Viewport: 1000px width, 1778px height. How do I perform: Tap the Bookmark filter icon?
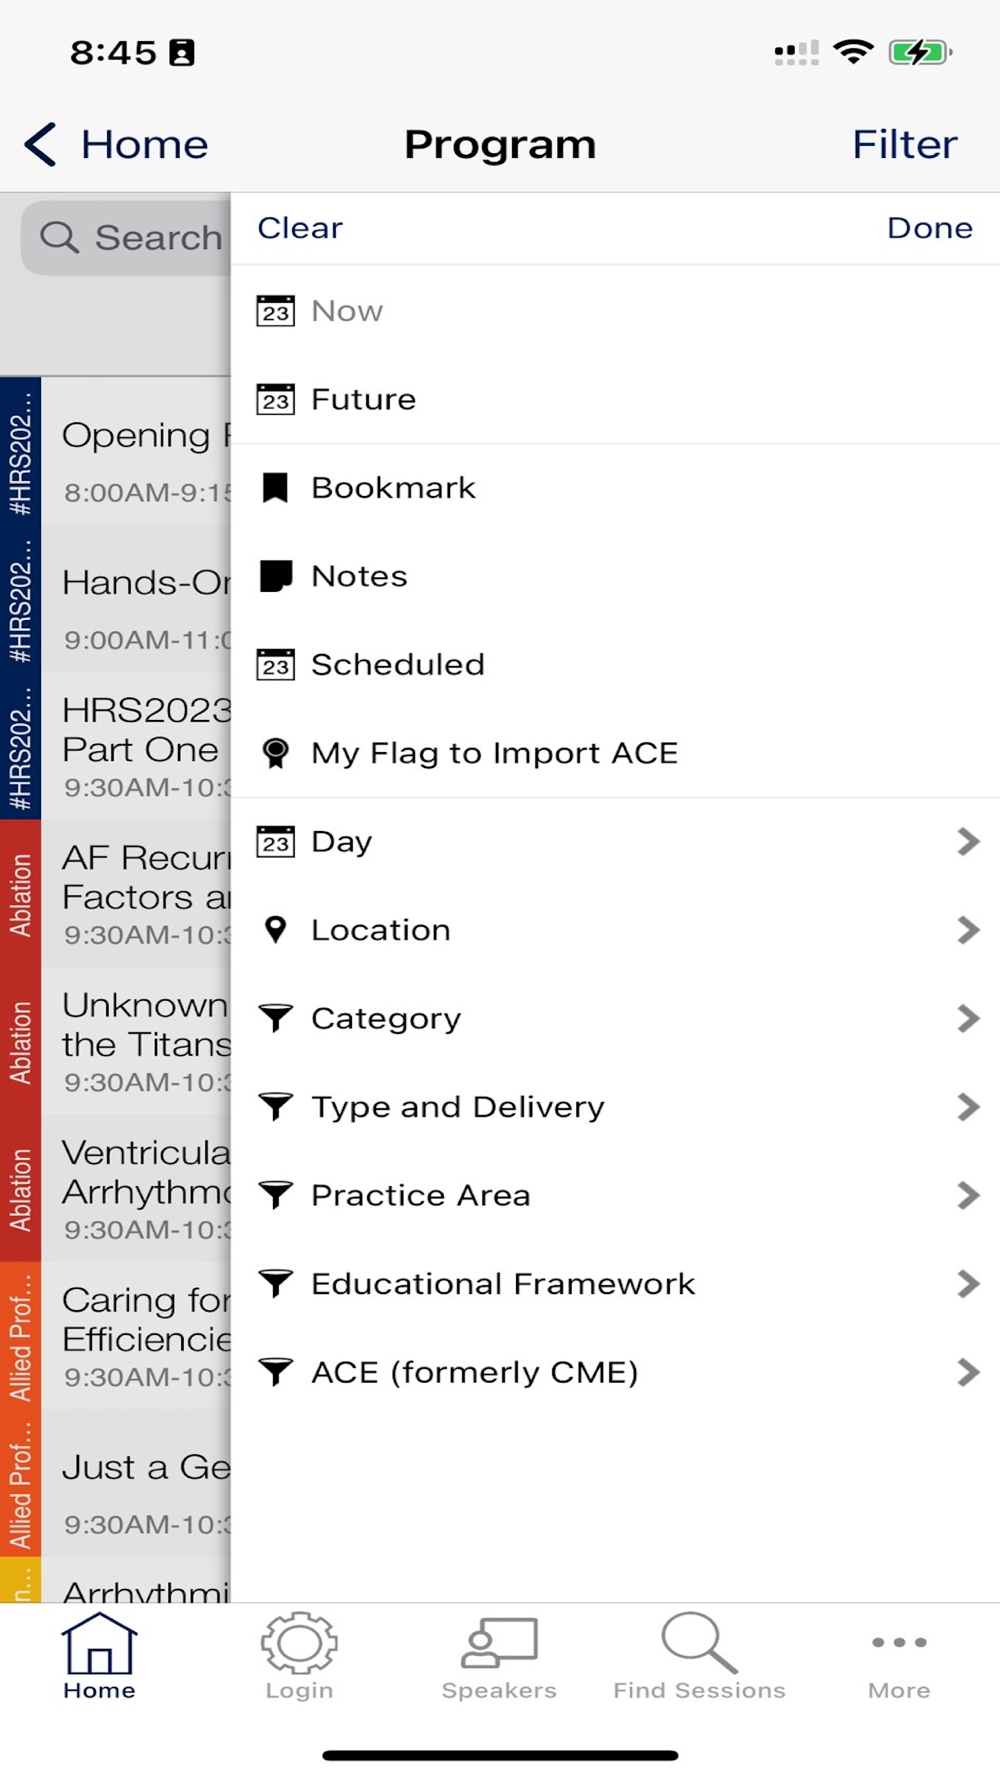(275, 488)
